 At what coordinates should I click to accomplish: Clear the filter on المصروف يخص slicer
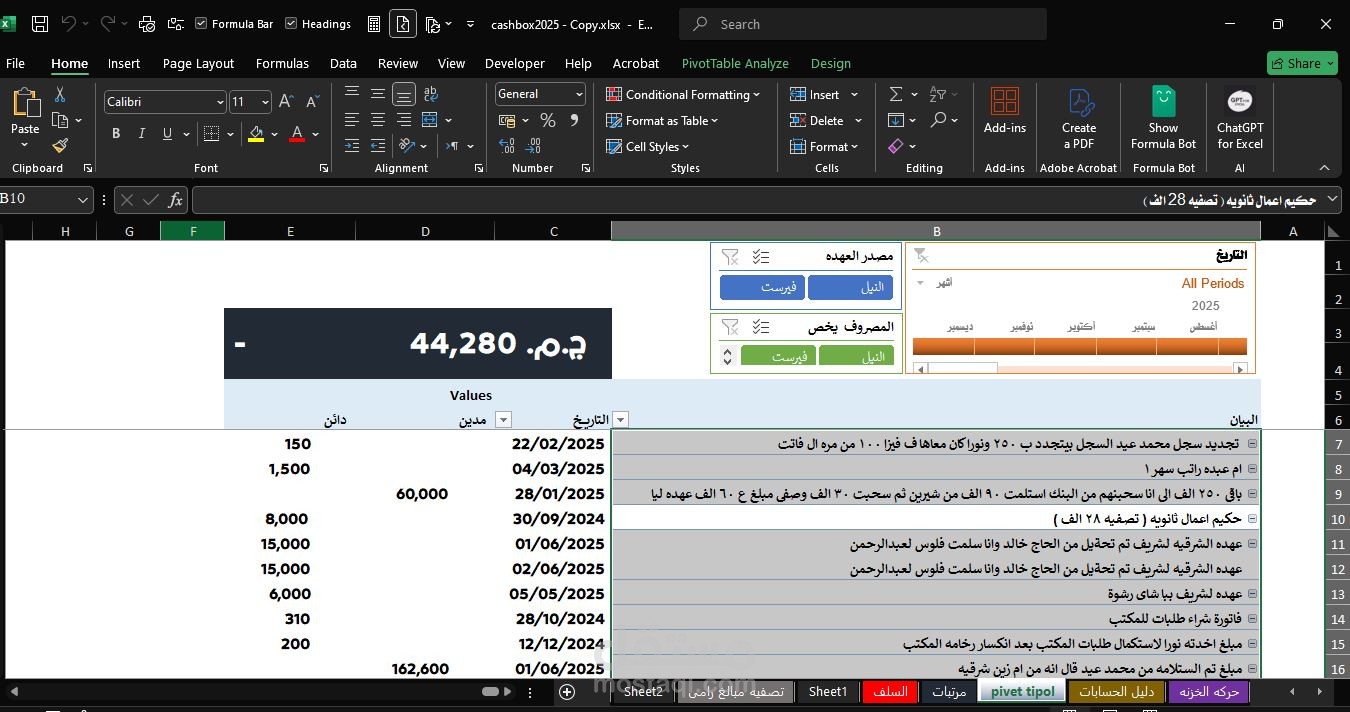(730, 327)
